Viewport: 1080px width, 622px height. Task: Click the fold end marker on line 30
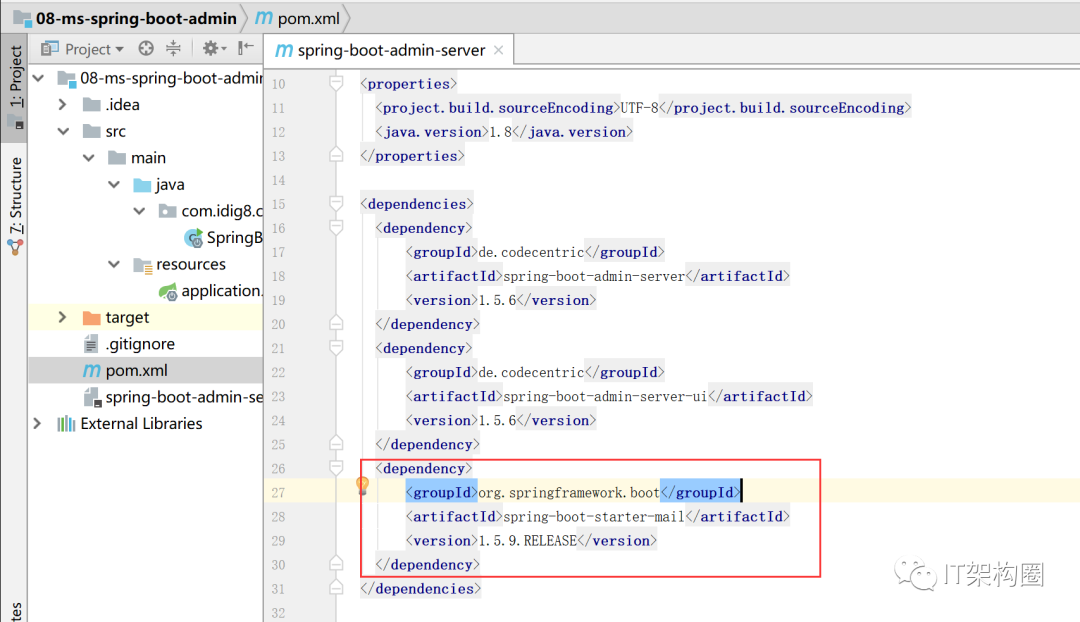pos(336,563)
